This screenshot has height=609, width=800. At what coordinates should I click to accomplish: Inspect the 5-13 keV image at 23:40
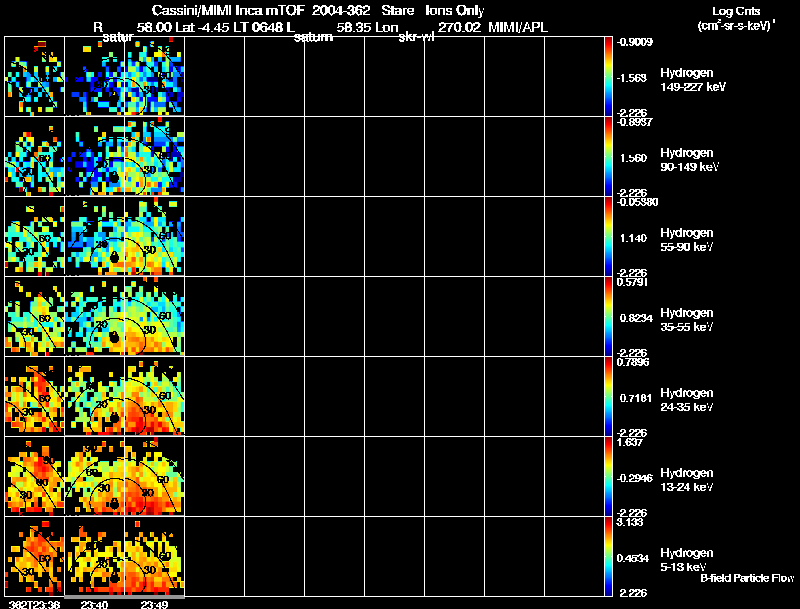point(94,556)
